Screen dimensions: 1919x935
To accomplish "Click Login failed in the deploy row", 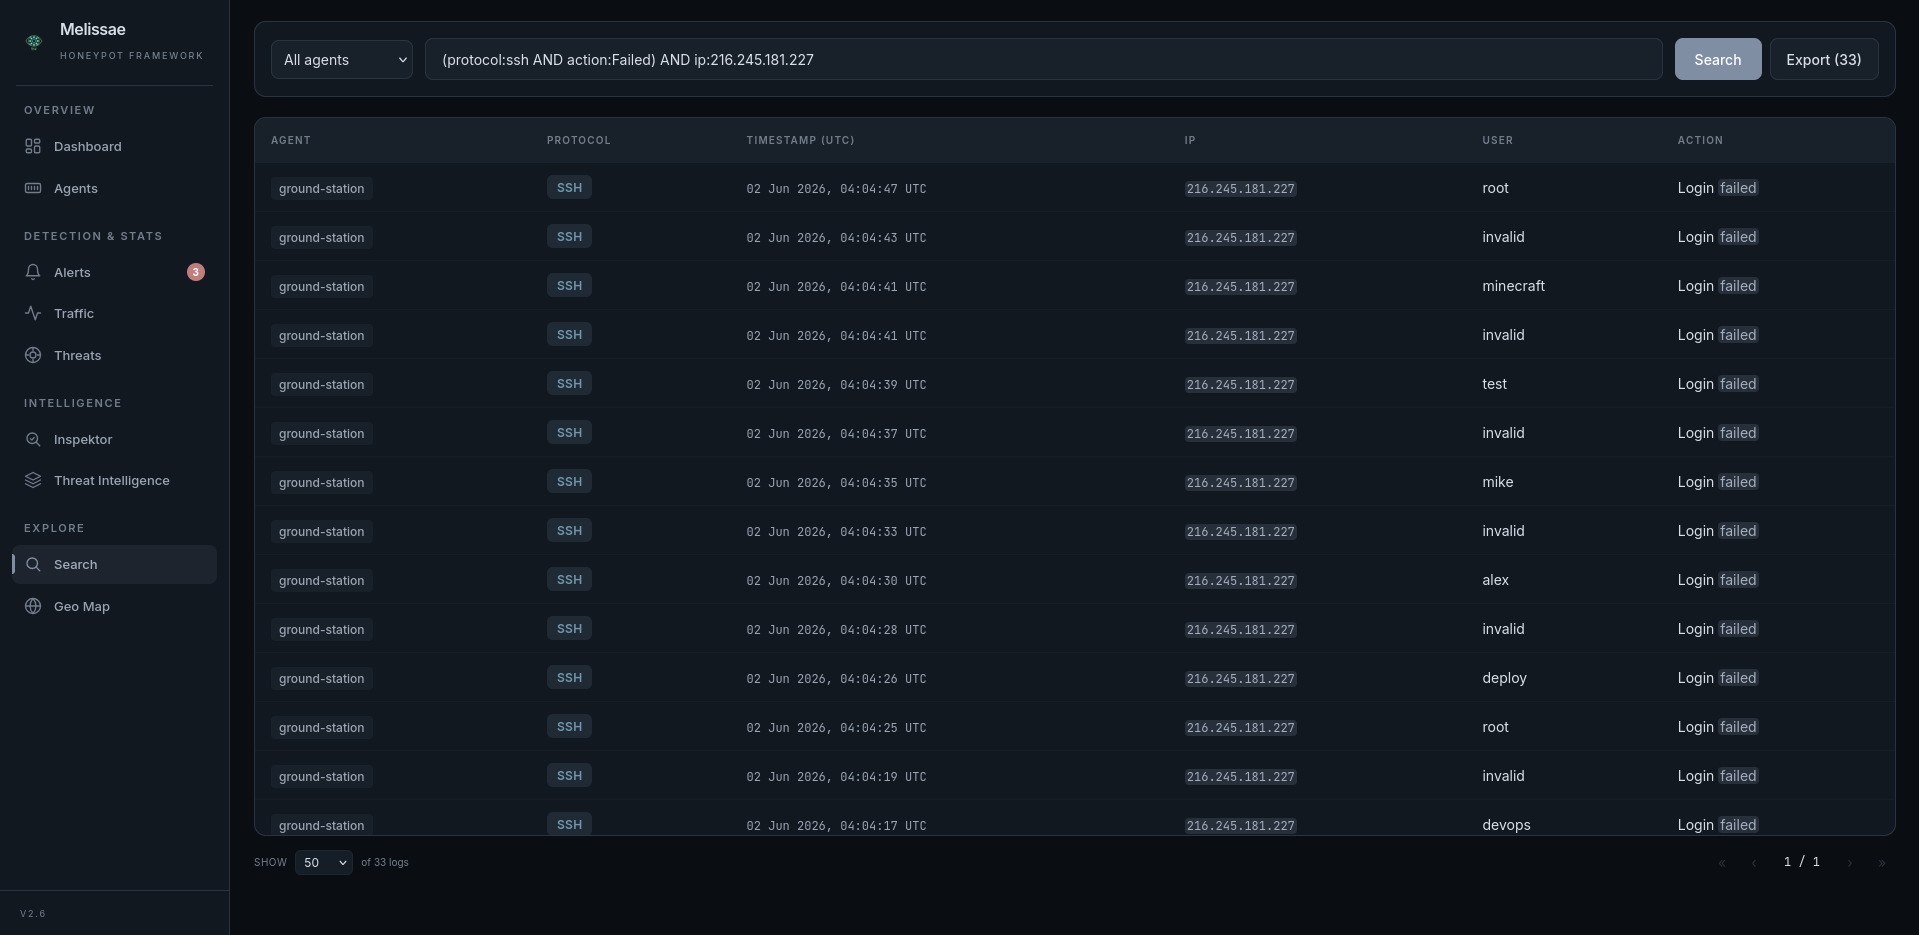I will point(1717,678).
